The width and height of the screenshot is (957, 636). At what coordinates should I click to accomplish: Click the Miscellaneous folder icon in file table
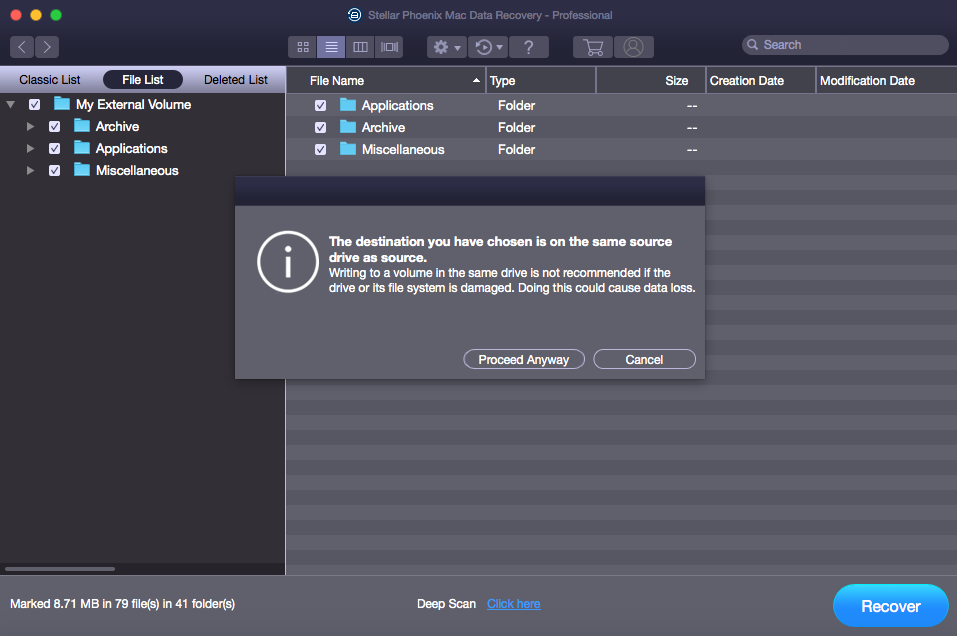click(x=348, y=148)
